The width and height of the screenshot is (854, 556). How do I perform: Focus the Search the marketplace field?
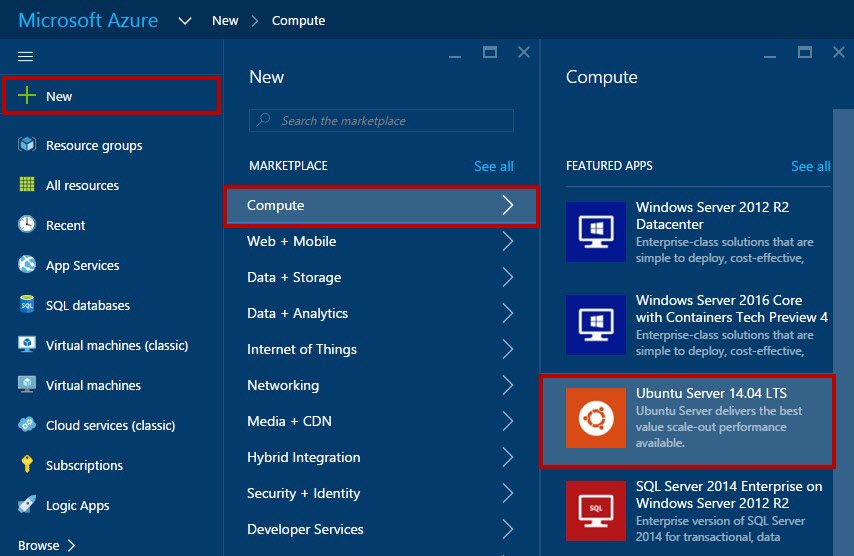tap(381, 120)
